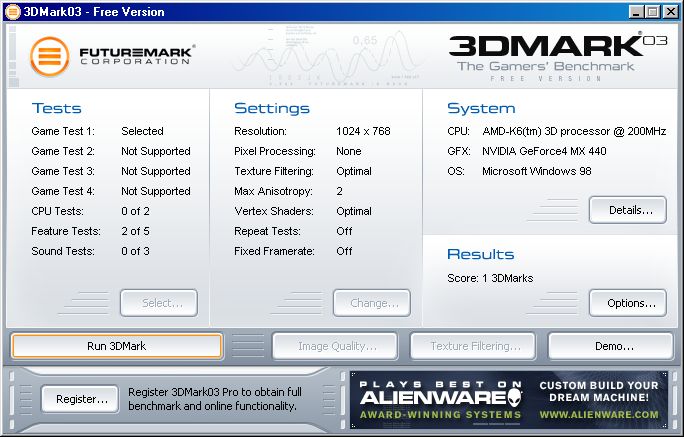Image resolution: width=684 pixels, height=439 pixels.
Task: Maximize the 3DMark03 window
Action: tap(653, 12)
